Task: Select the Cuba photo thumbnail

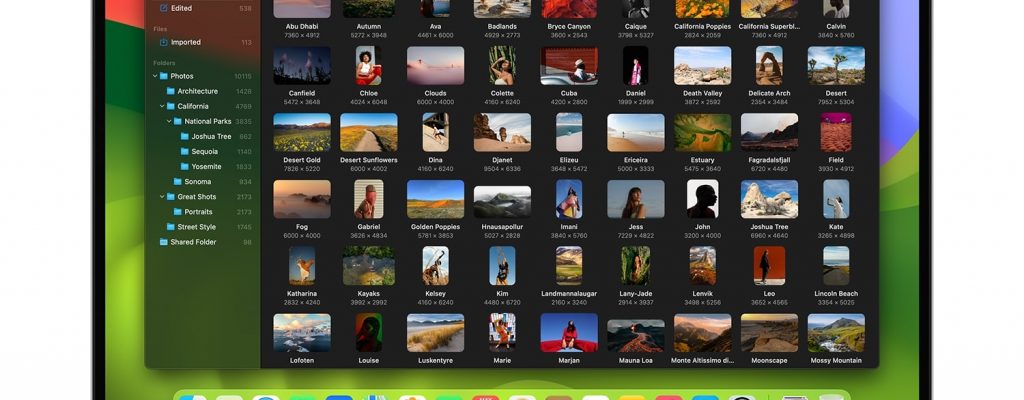Action: click(568, 65)
